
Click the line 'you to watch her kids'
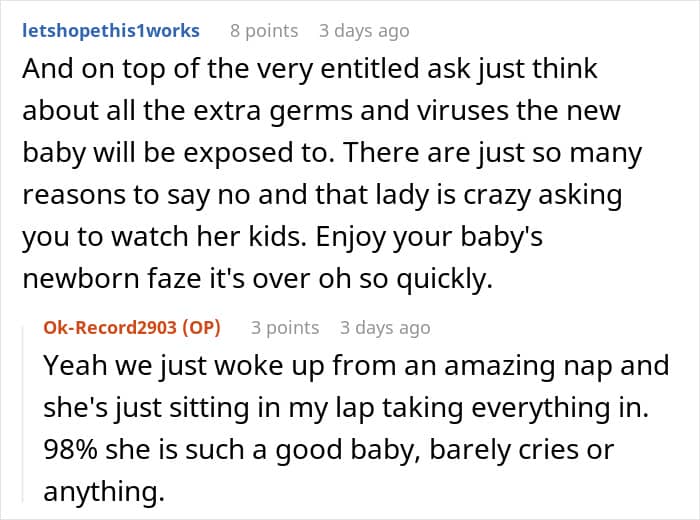tap(283, 237)
